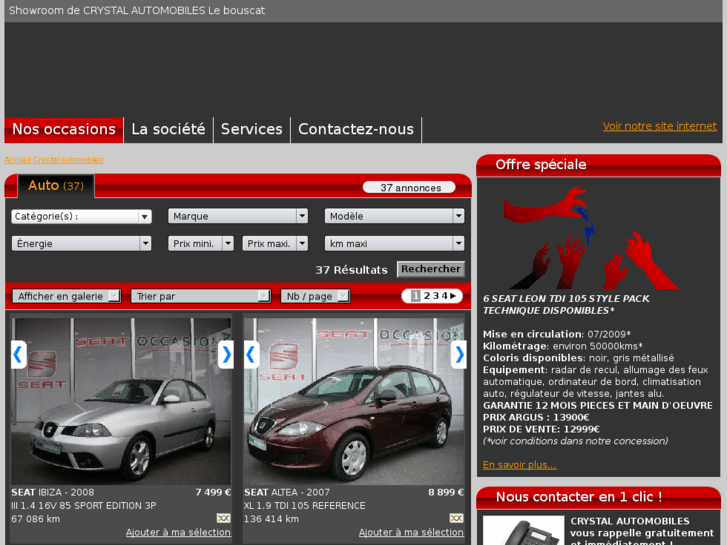The width and height of the screenshot is (727, 545).
Task: Show next photo of SEAT Altea
Action: click(x=459, y=354)
